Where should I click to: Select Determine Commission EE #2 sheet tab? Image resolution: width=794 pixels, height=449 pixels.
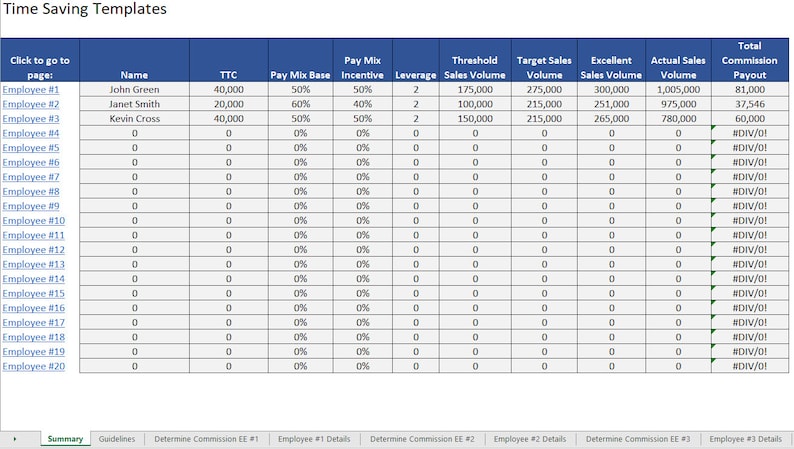(422, 439)
